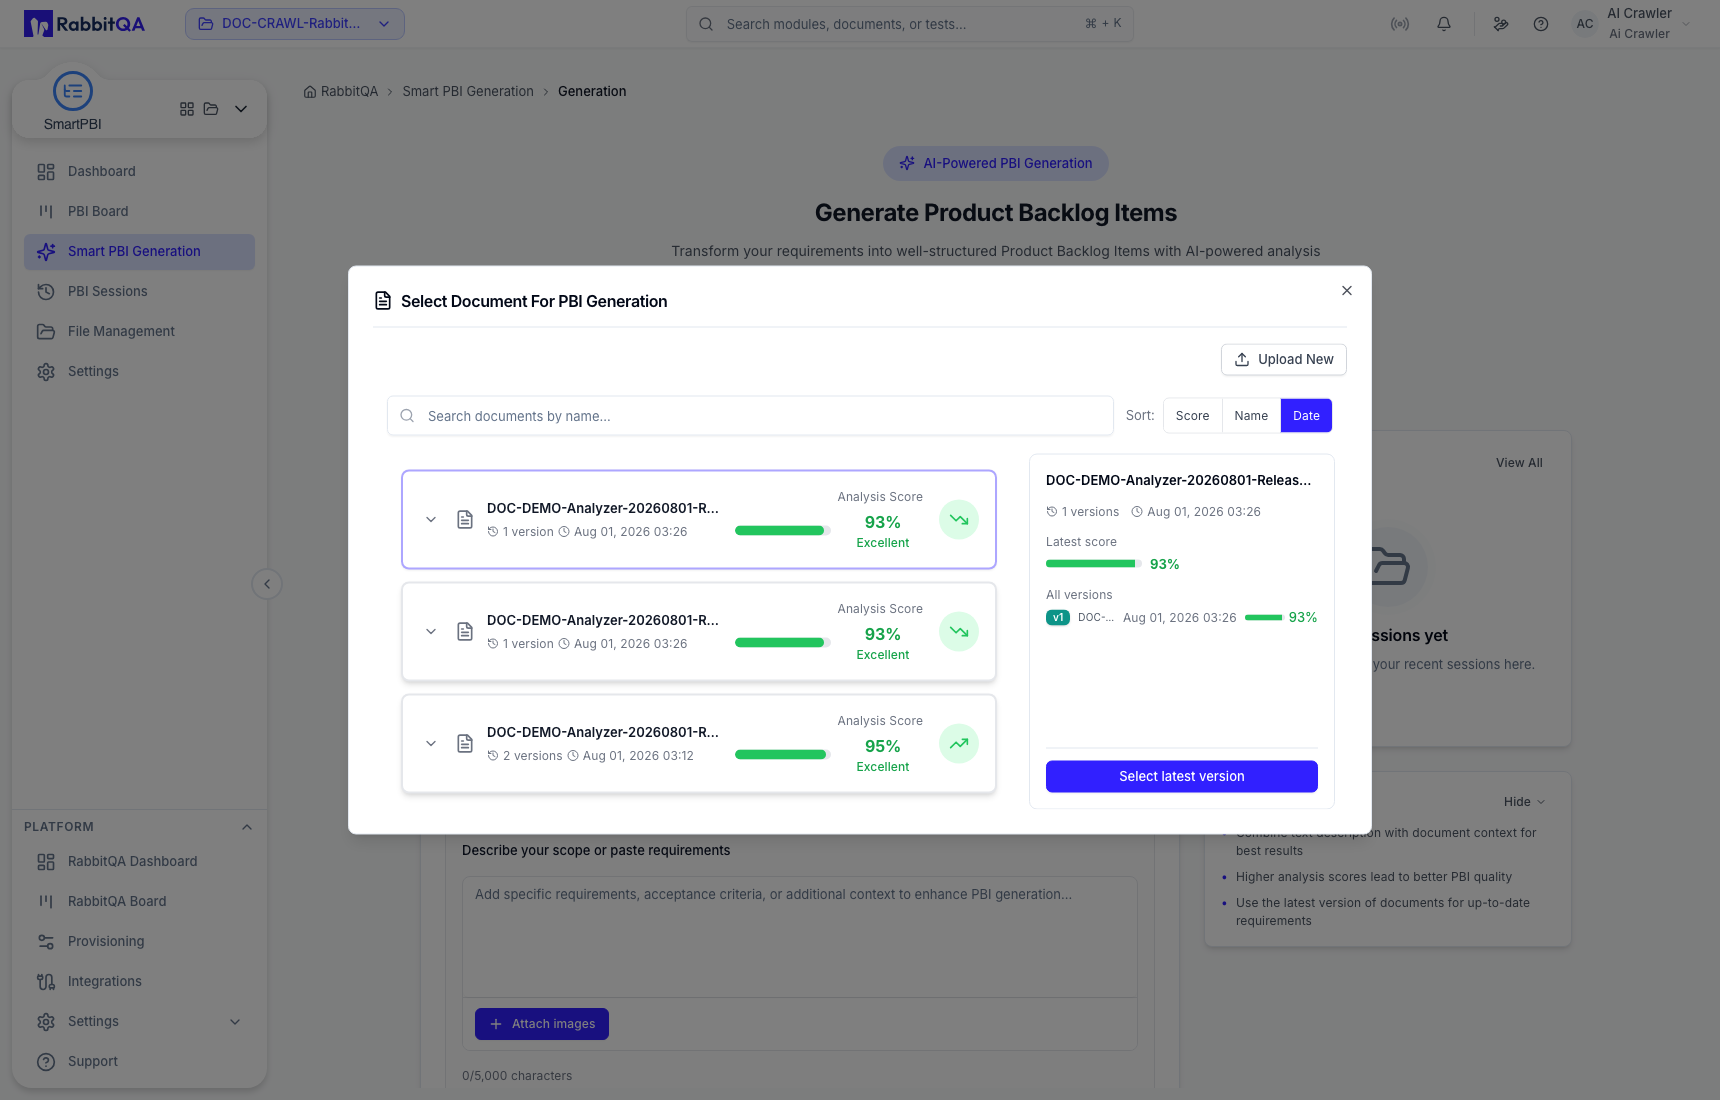
Task: Click the Latest score bar in details panel
Action: click(x=1093, y=564)
